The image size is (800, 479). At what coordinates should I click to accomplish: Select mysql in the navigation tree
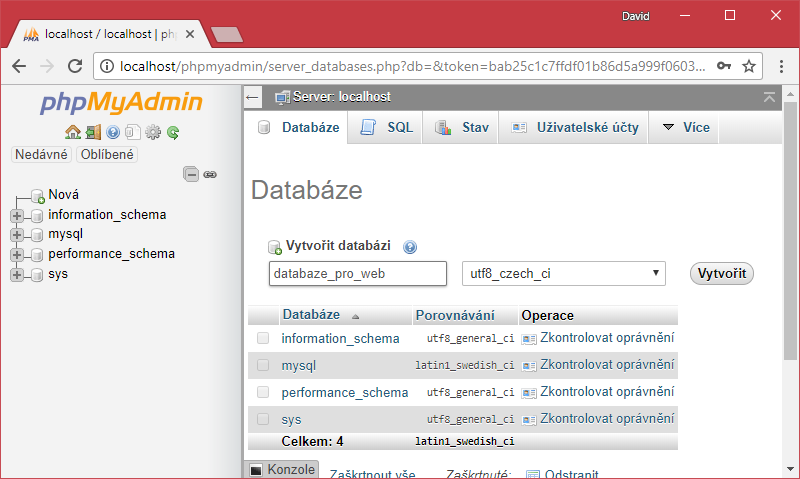pyautogui.click(x=65, y=234)
